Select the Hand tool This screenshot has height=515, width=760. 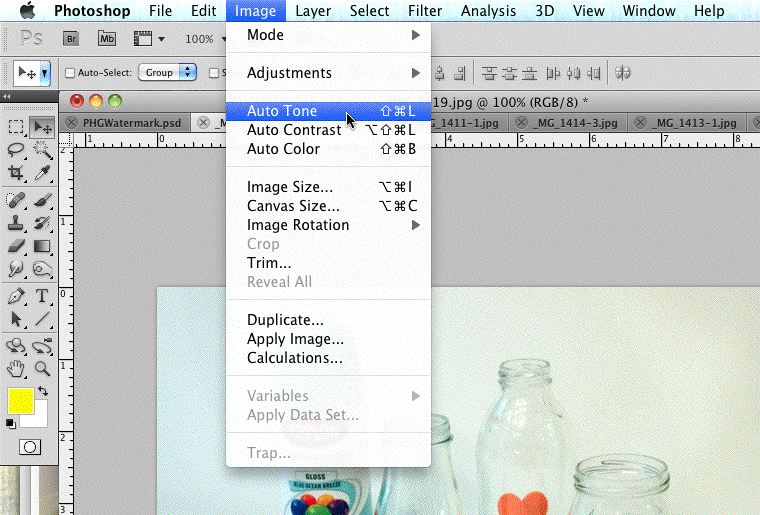pos(16,369)
